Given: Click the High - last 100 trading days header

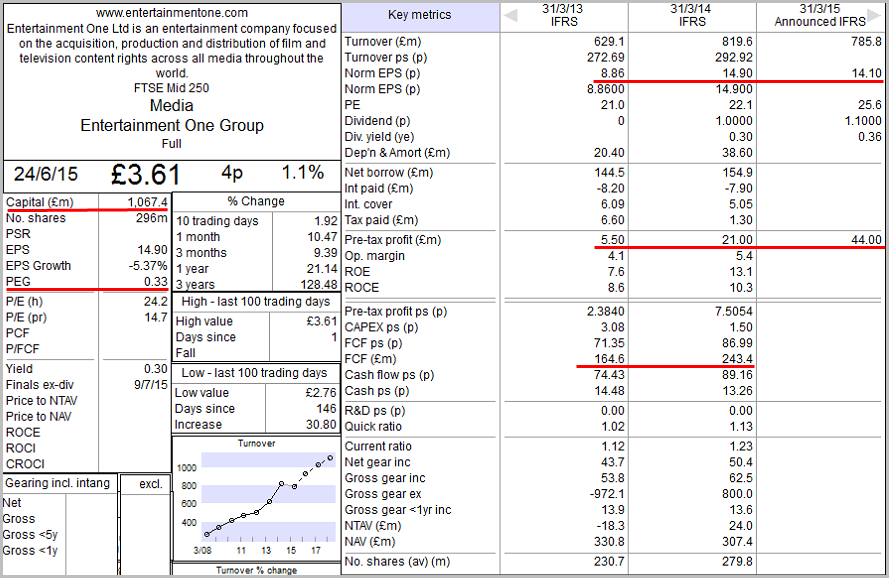Looking at the screenshot, I should 255,302.
